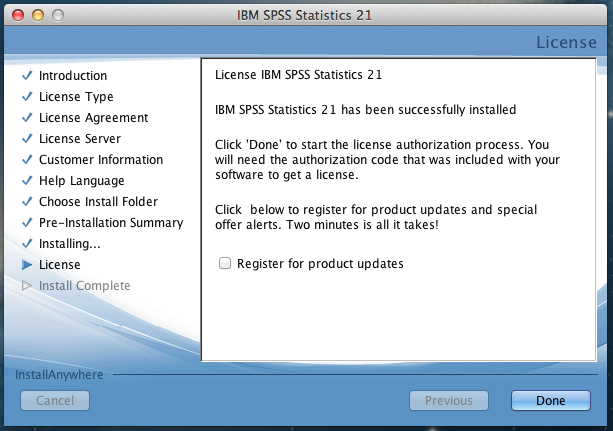Click the checkmark icon beside Introduction
The width and height of the screenshot is (613, 431).
click(x=27, y=76)
